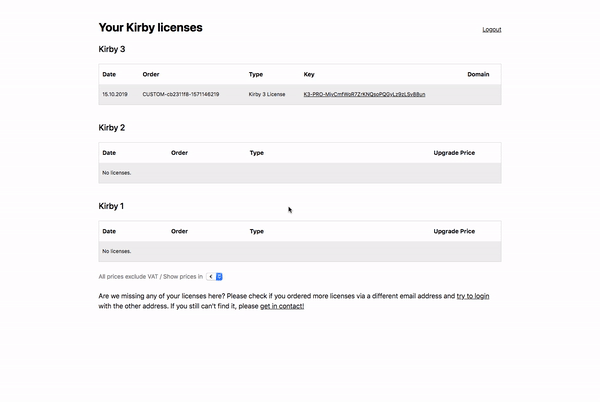Open the currency dropdown for prices
600x402 pixels.
214,277
